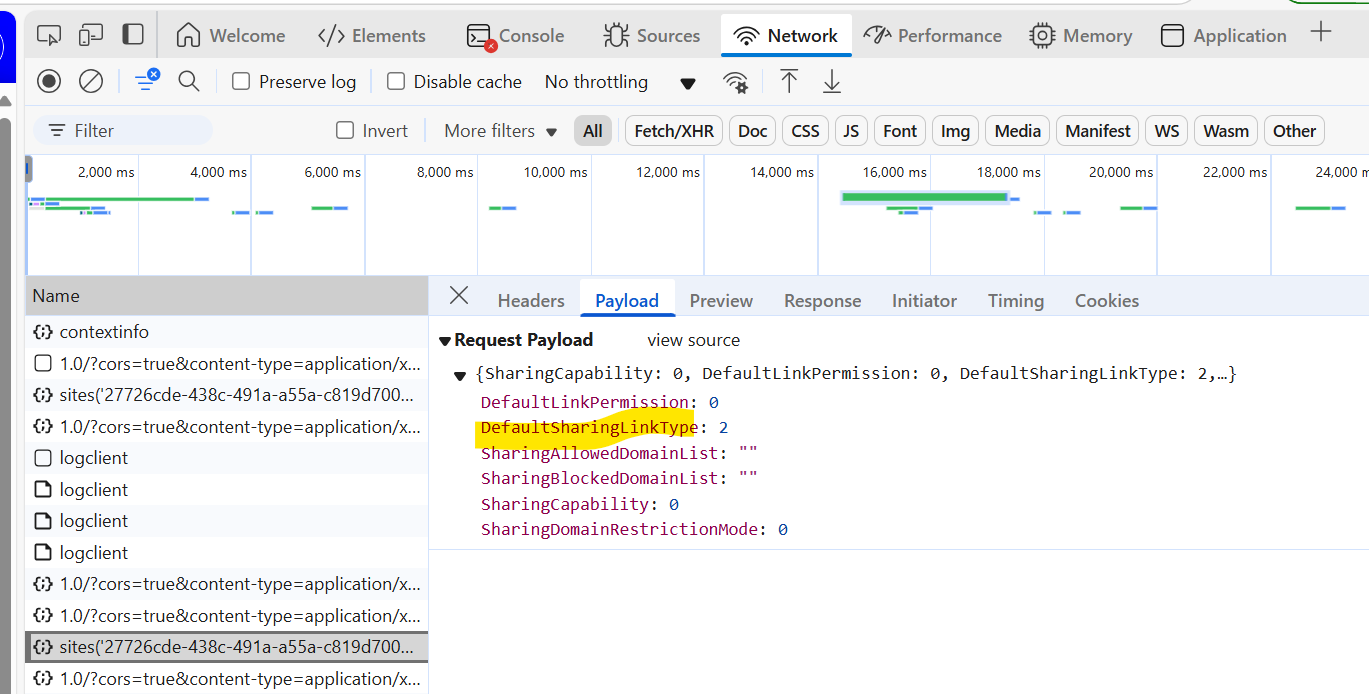Enable Preserve log
Image resolution: width=1369 pixels, height=694 pixels.
coord(240,81)
